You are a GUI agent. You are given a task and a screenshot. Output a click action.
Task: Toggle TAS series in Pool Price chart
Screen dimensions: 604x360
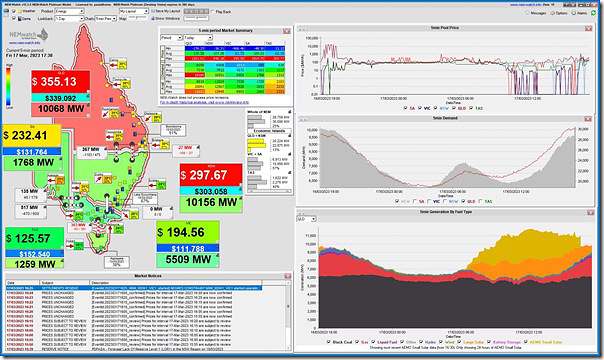(x=471, y=109)
